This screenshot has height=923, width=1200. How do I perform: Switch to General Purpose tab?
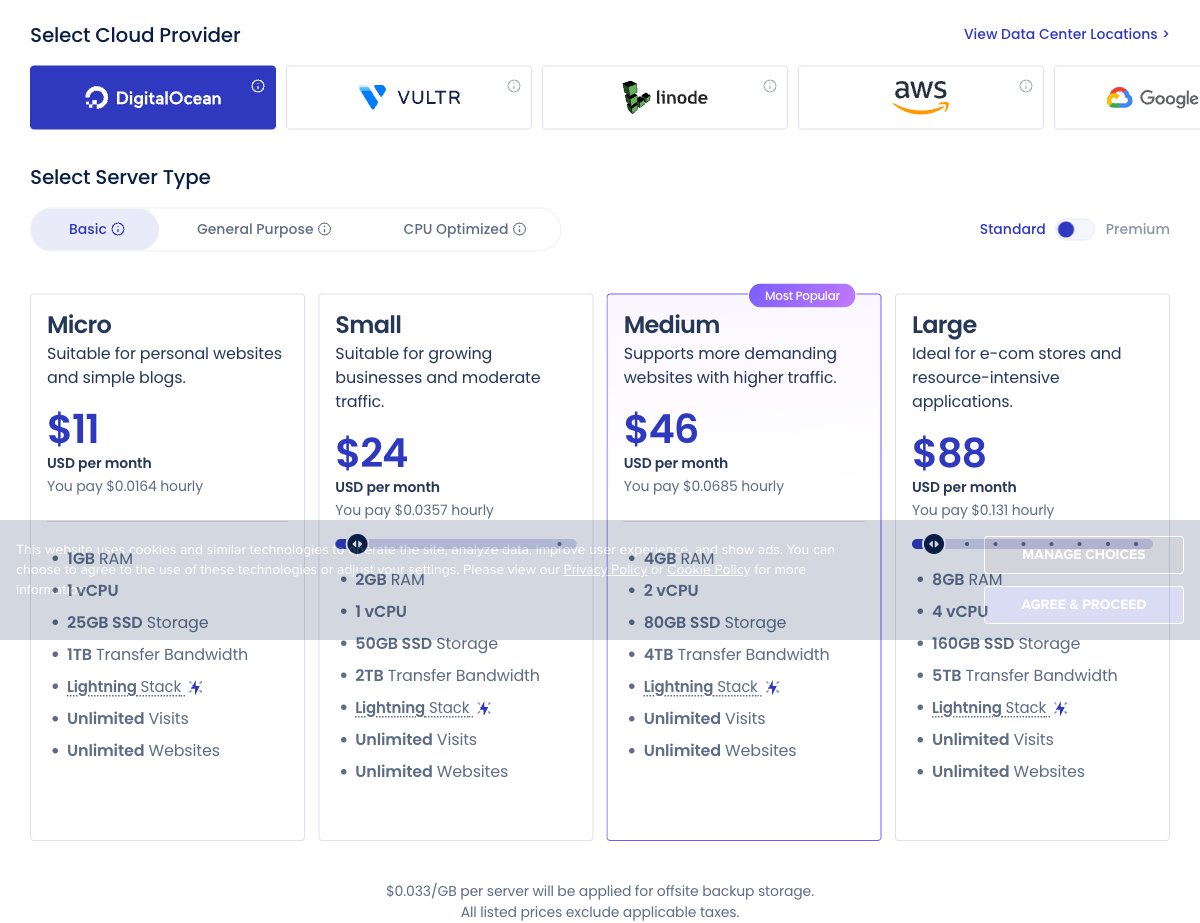264,229
